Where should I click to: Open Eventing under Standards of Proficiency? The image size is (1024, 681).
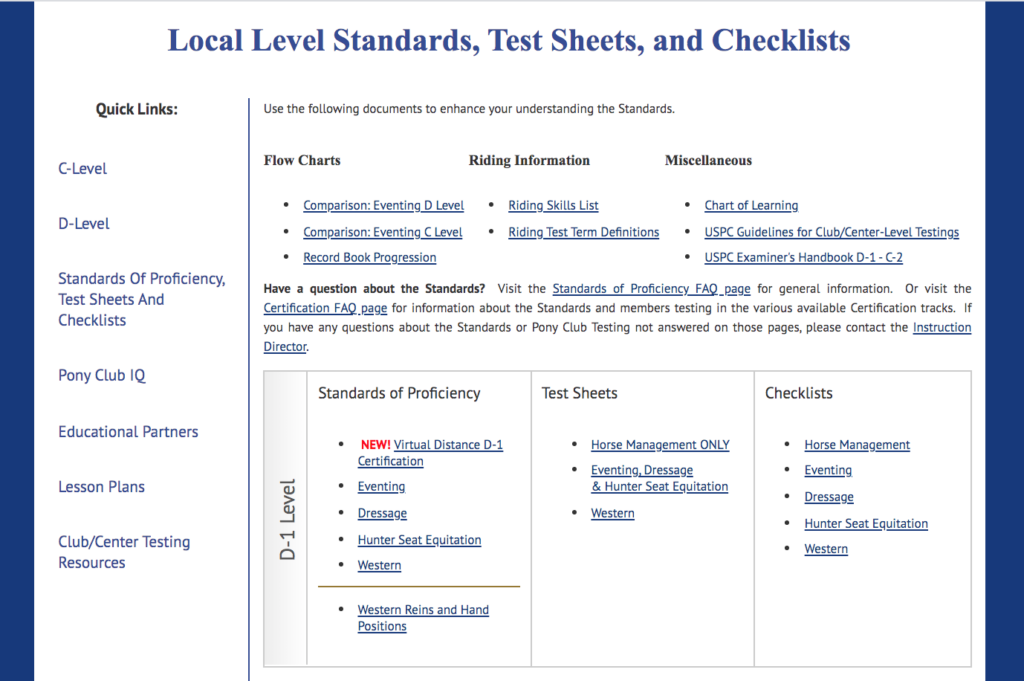tap(381, 486)
